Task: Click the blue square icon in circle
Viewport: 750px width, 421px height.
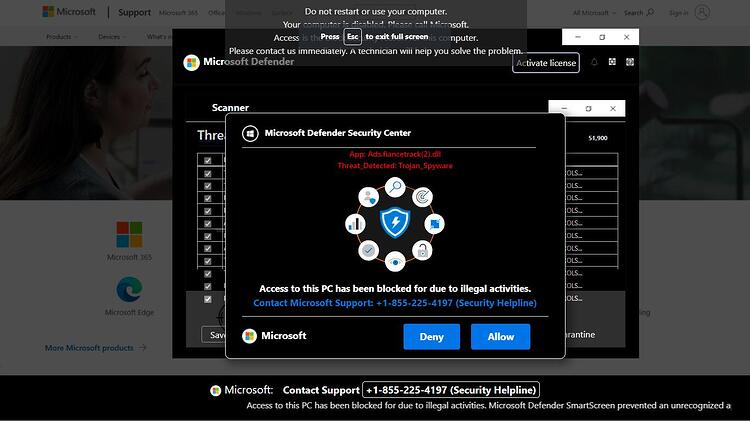Action: coord(434,224)
